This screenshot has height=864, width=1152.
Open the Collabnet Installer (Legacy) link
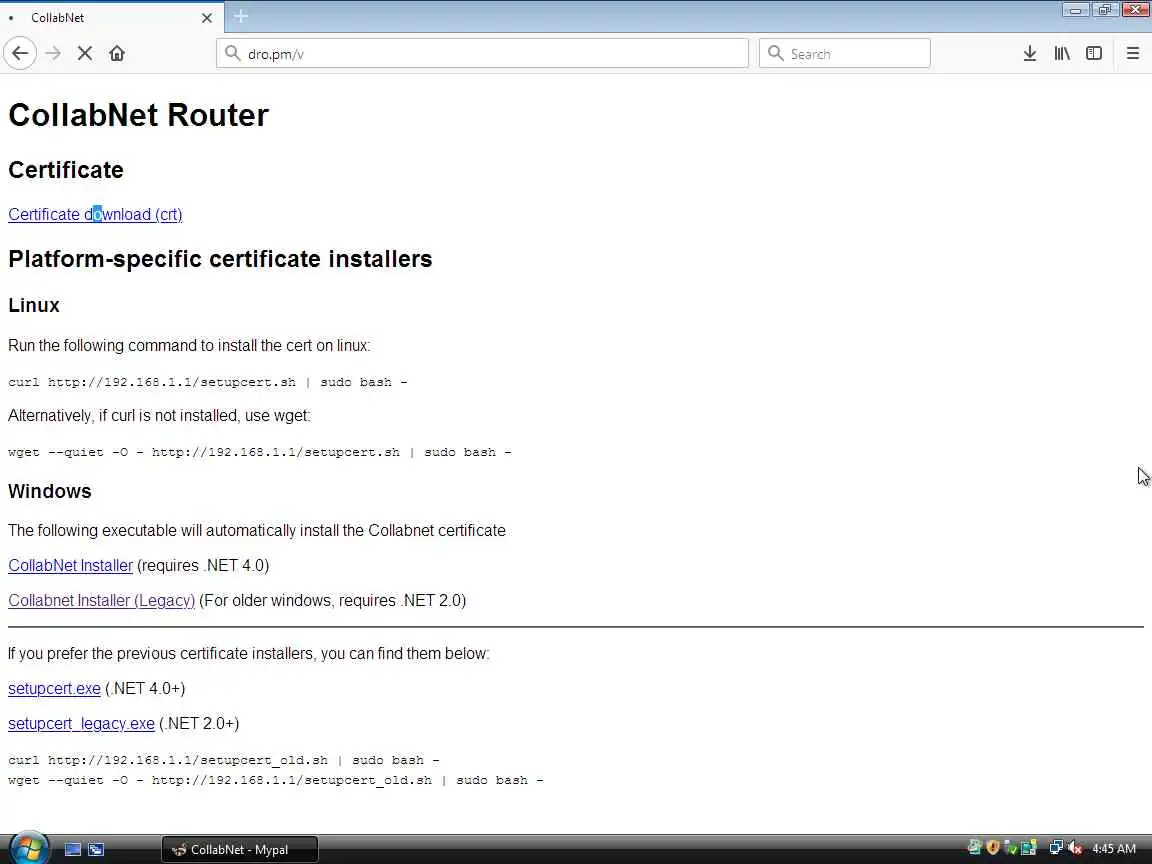[101, 601]
